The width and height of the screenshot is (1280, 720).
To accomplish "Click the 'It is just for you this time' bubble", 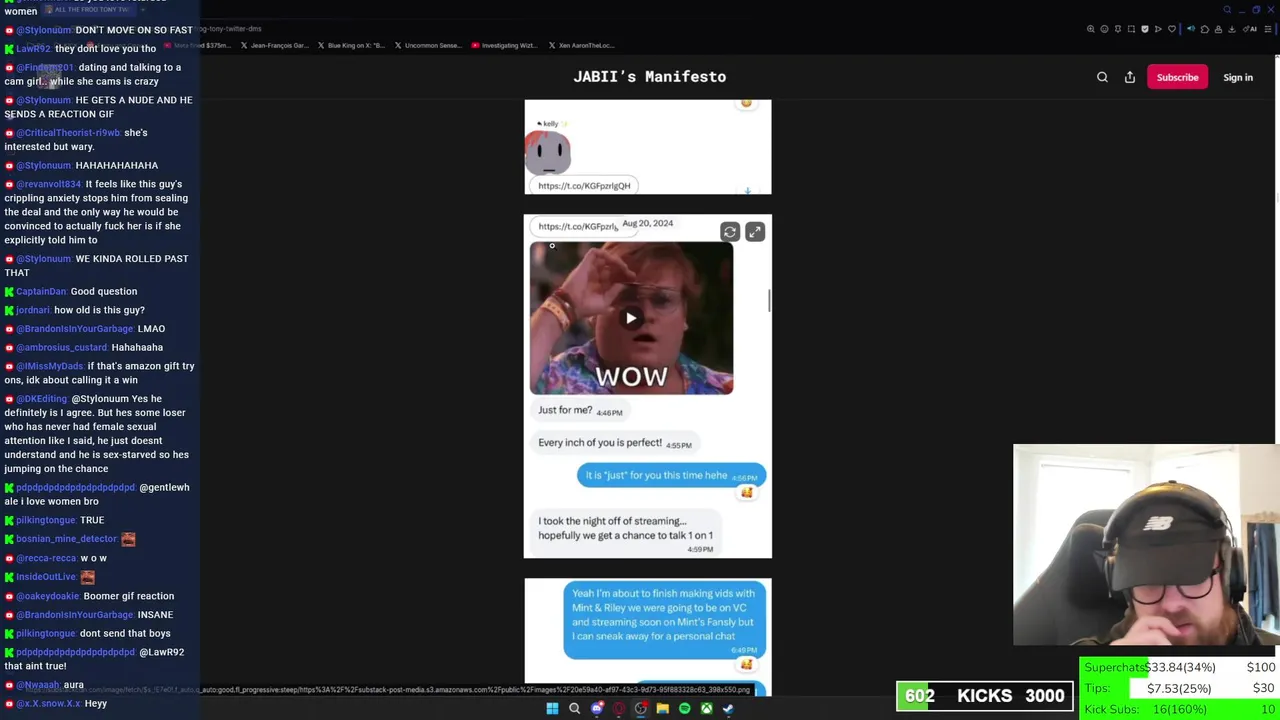I will [671, 476].
